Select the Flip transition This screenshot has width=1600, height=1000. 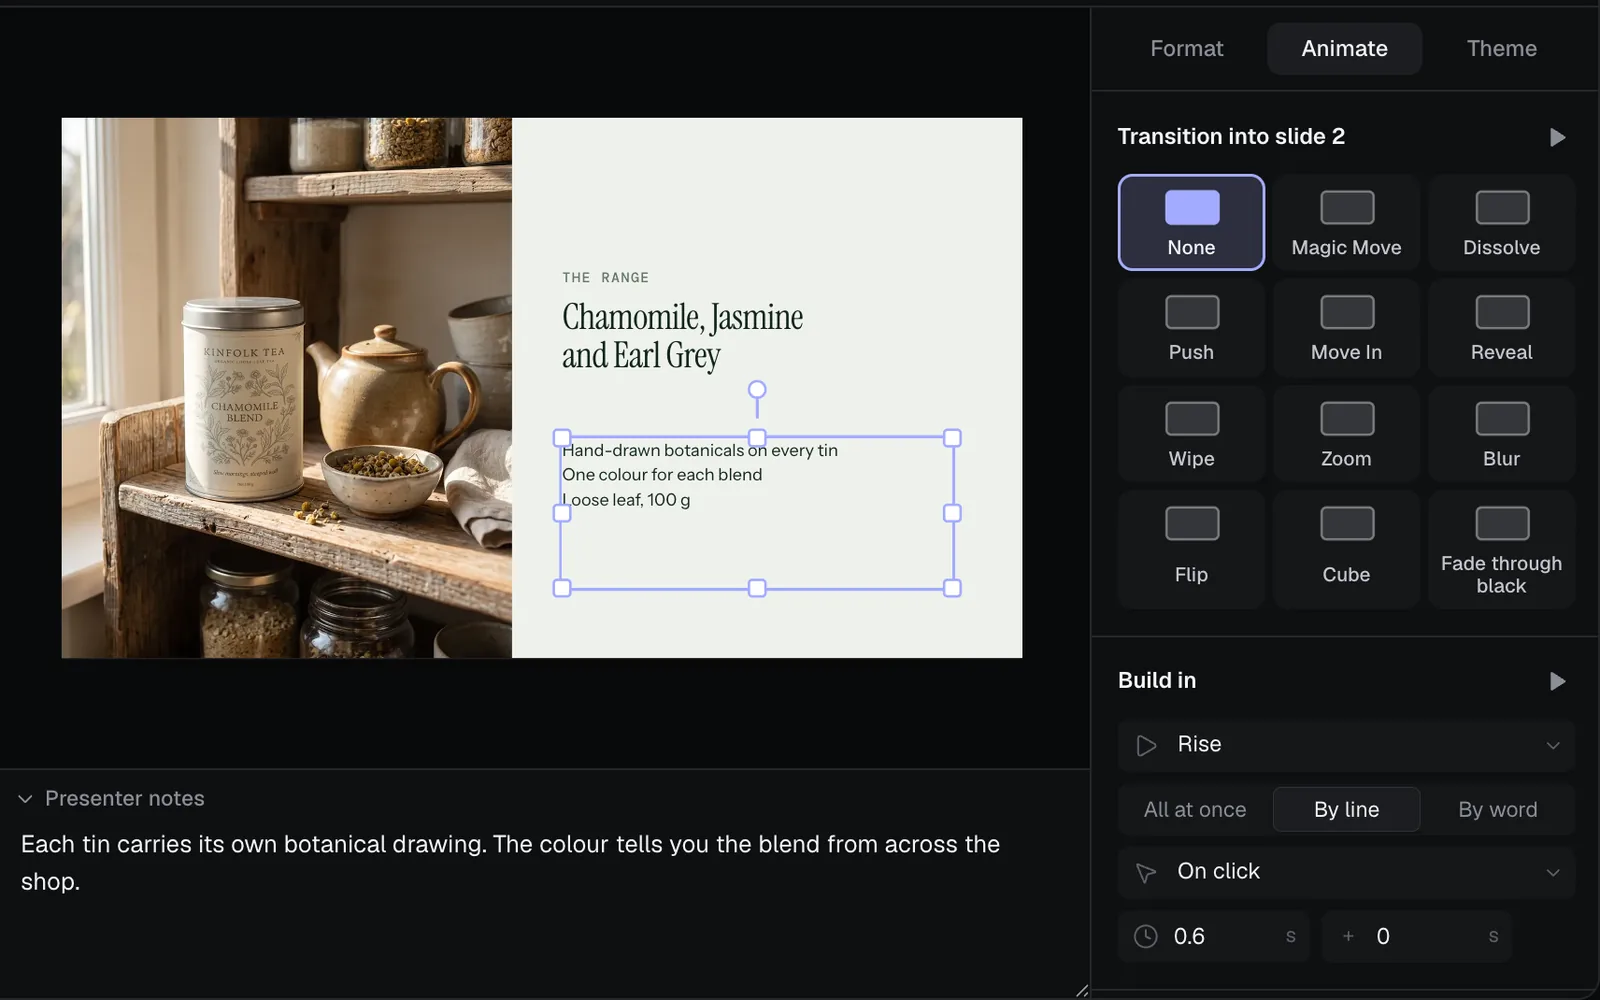[x=1191, y=550]
